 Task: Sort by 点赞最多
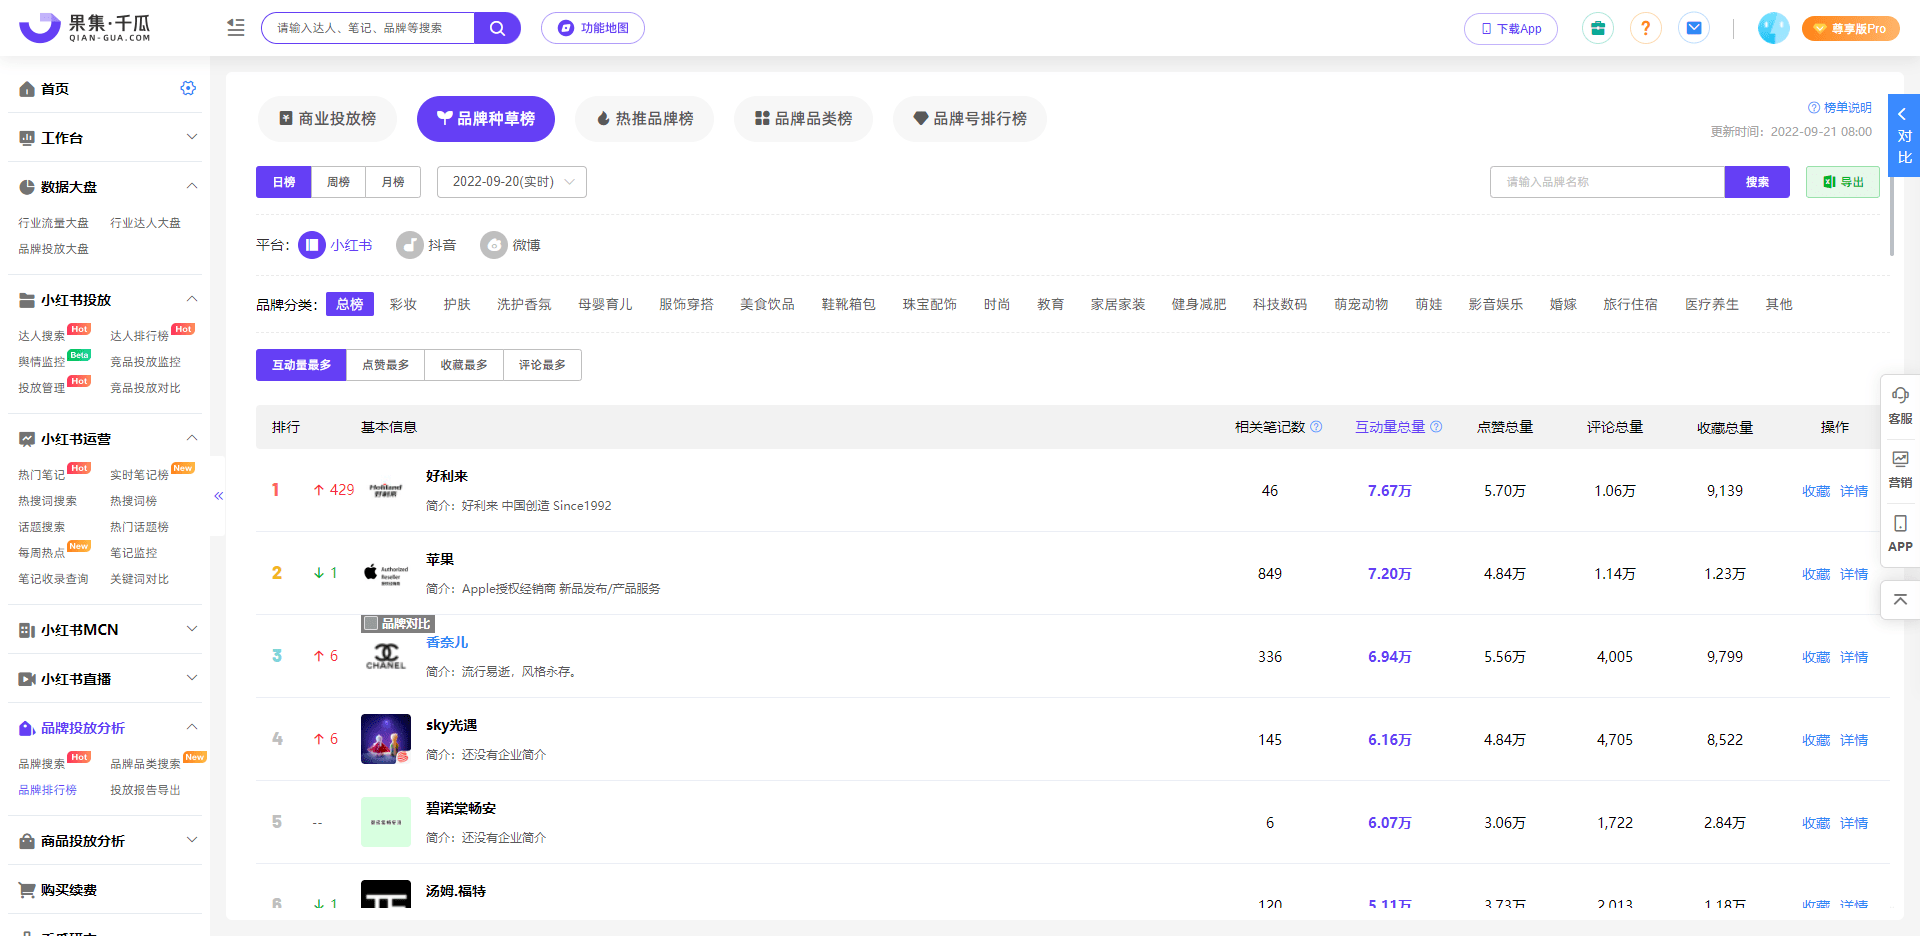(x=385, y=365)
